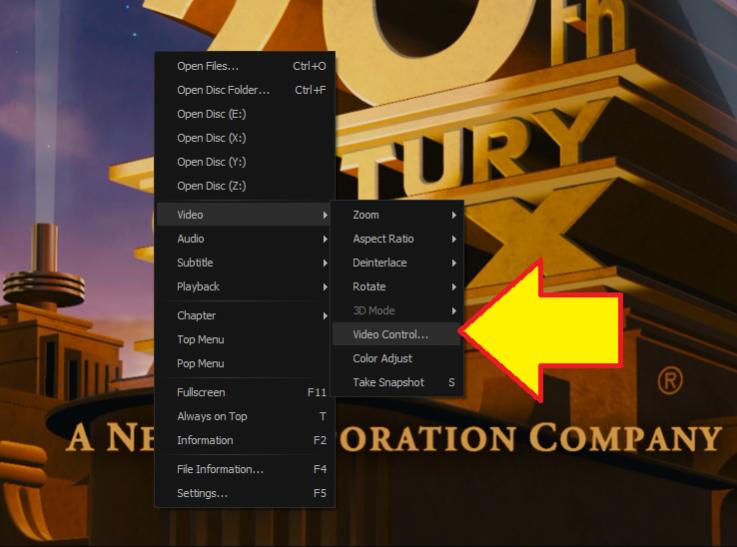Select Open Disc (Y:)
This screenshot has height=547, width=737.
(x=244, y=162)
